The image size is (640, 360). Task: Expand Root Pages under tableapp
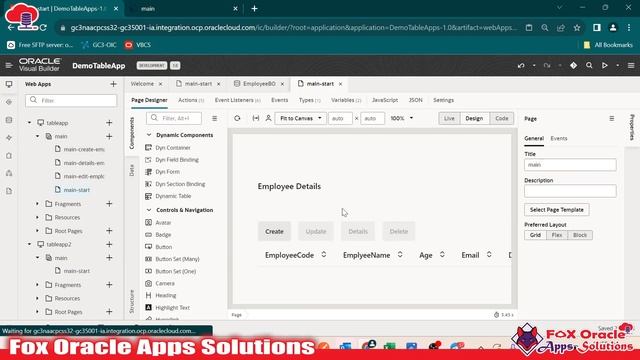click(38, 231)
